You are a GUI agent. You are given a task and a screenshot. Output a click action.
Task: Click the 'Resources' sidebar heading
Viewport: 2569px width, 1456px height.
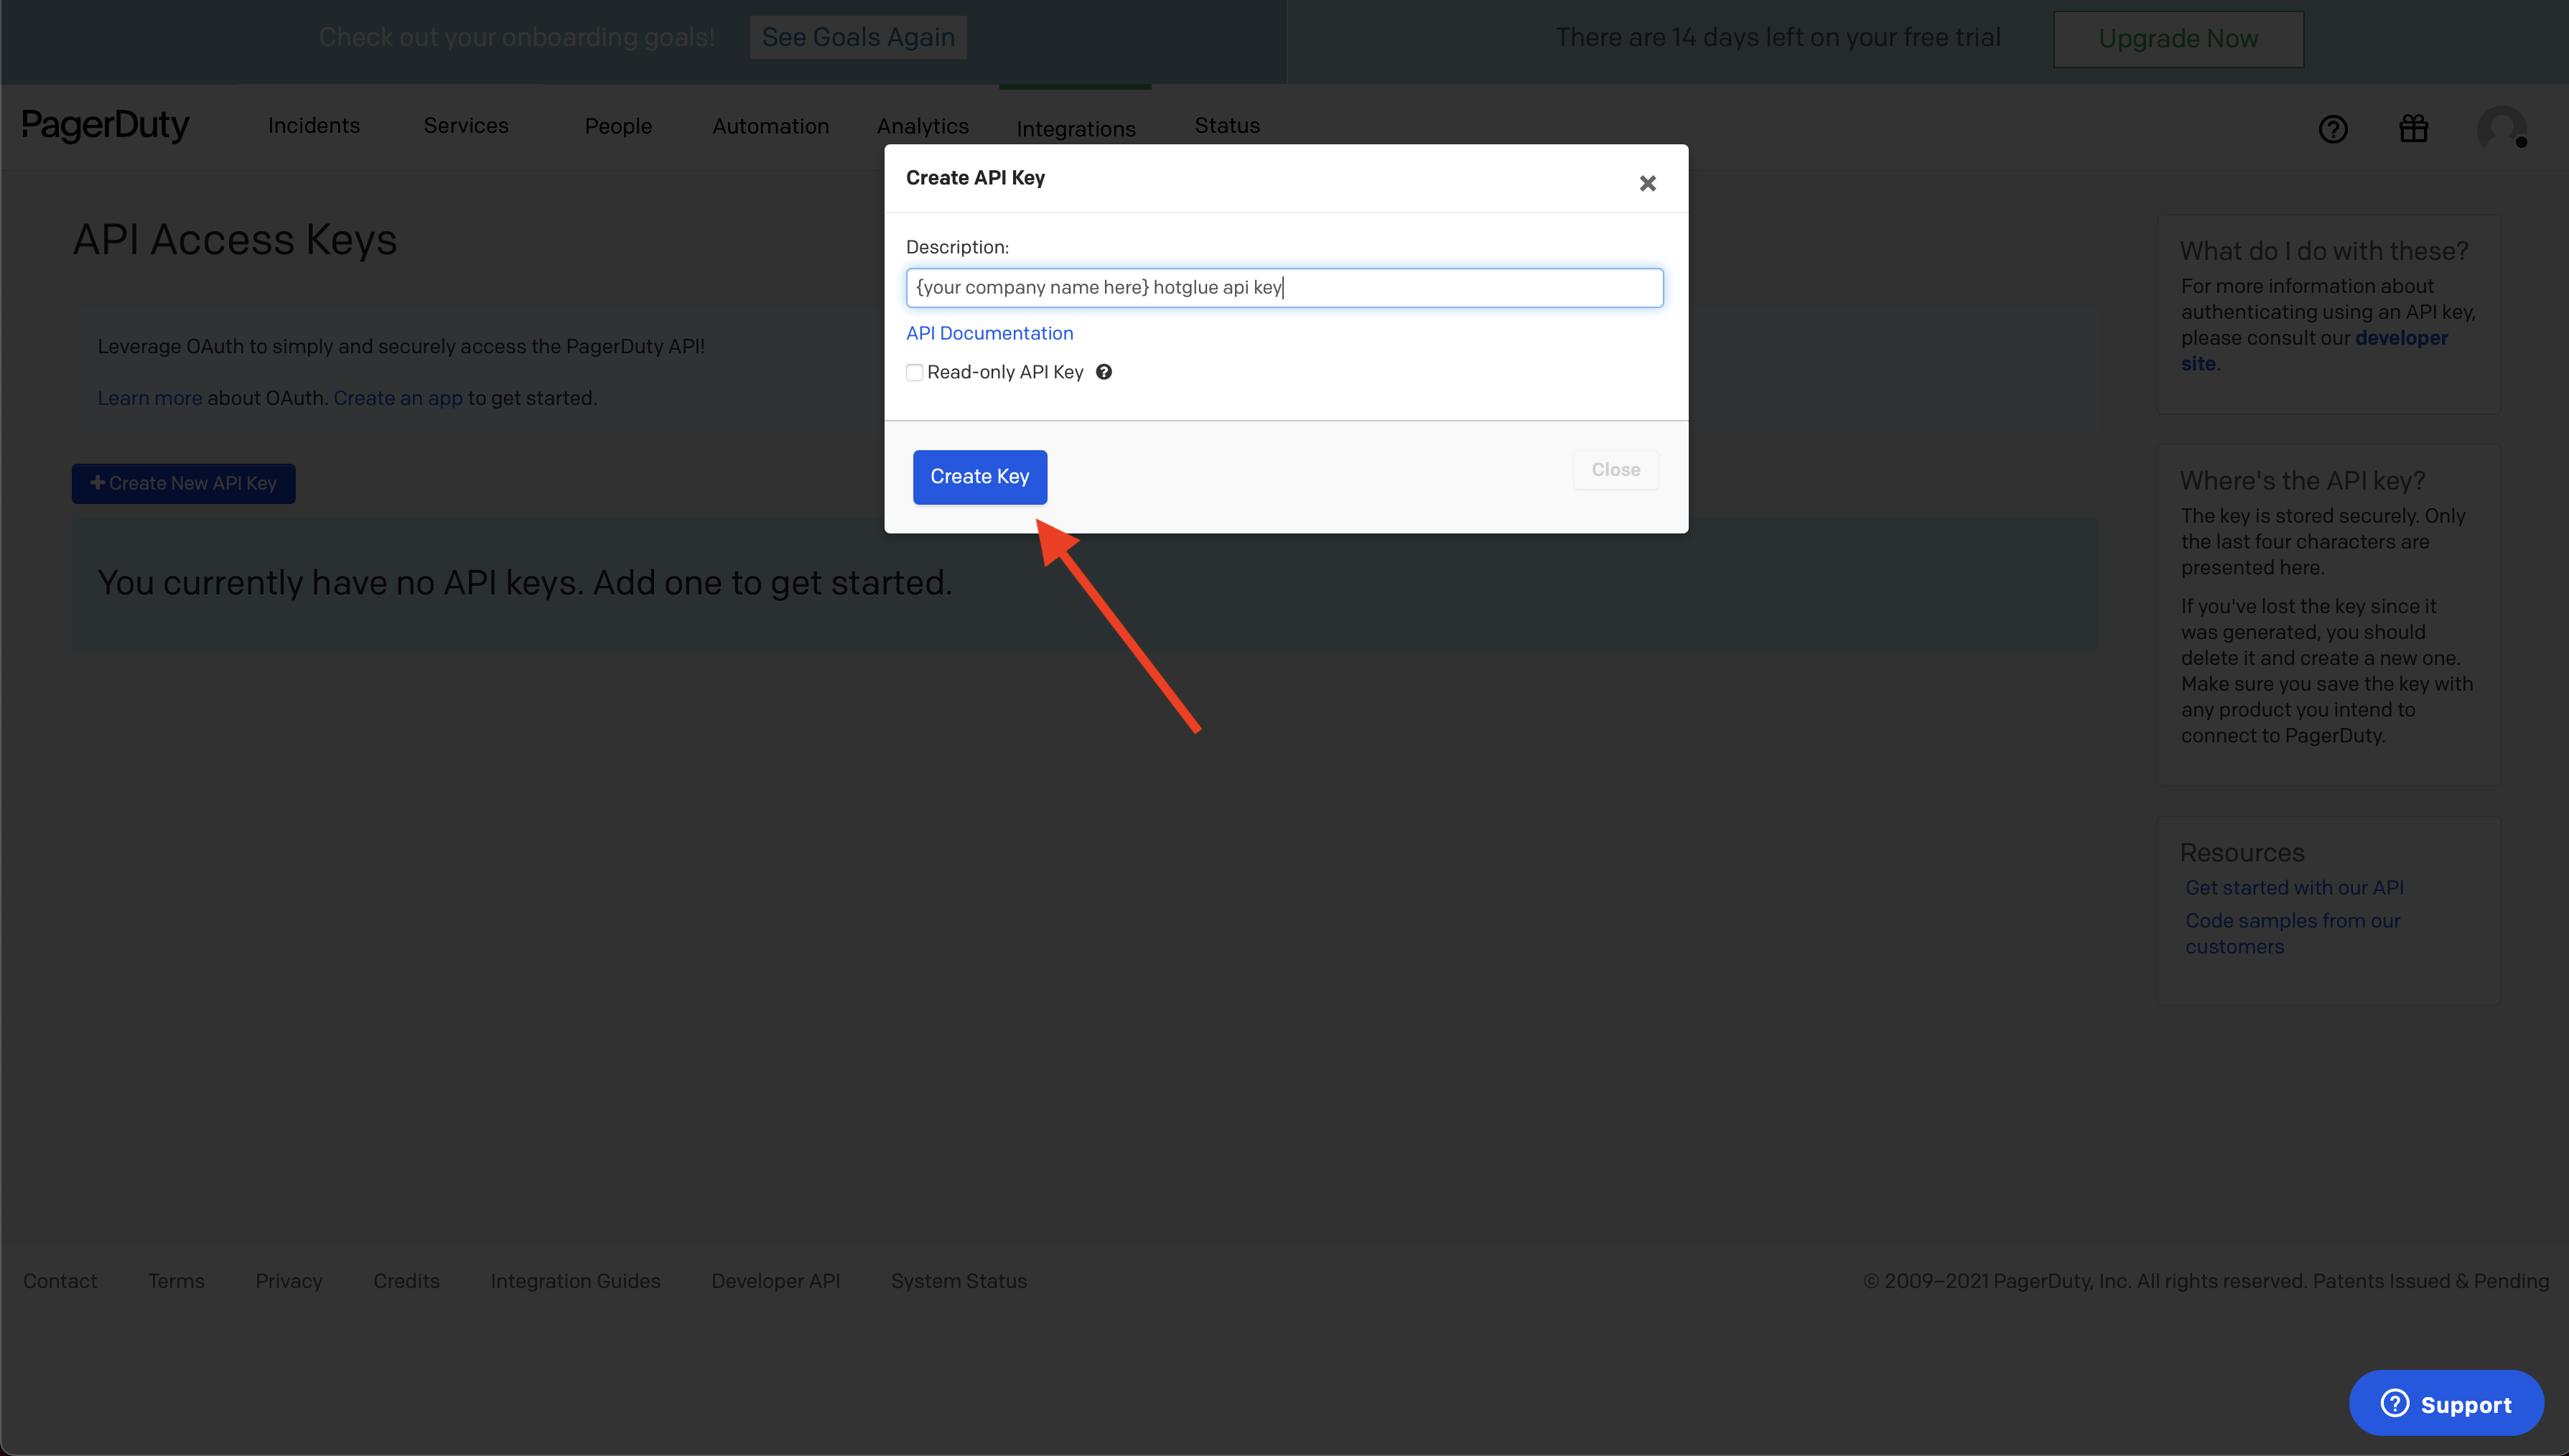click(x=2241, y=853)
